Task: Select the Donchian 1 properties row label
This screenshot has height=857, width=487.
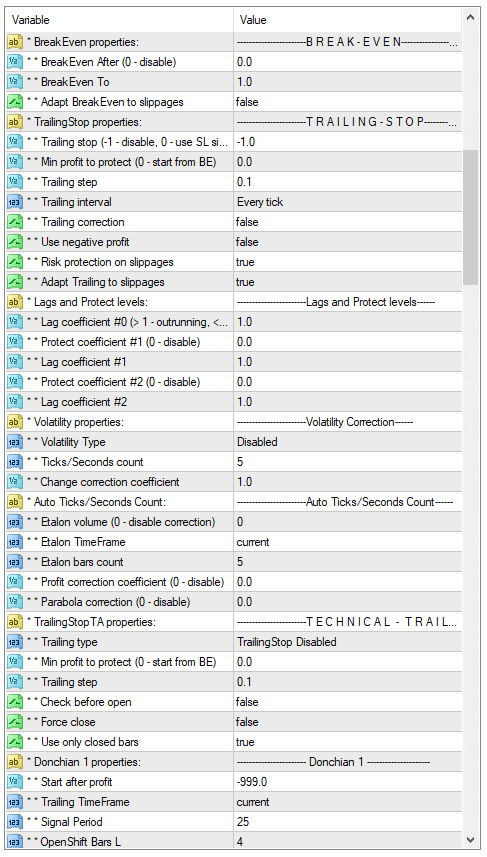Action: pyautogui.click(x=84, y=762)
